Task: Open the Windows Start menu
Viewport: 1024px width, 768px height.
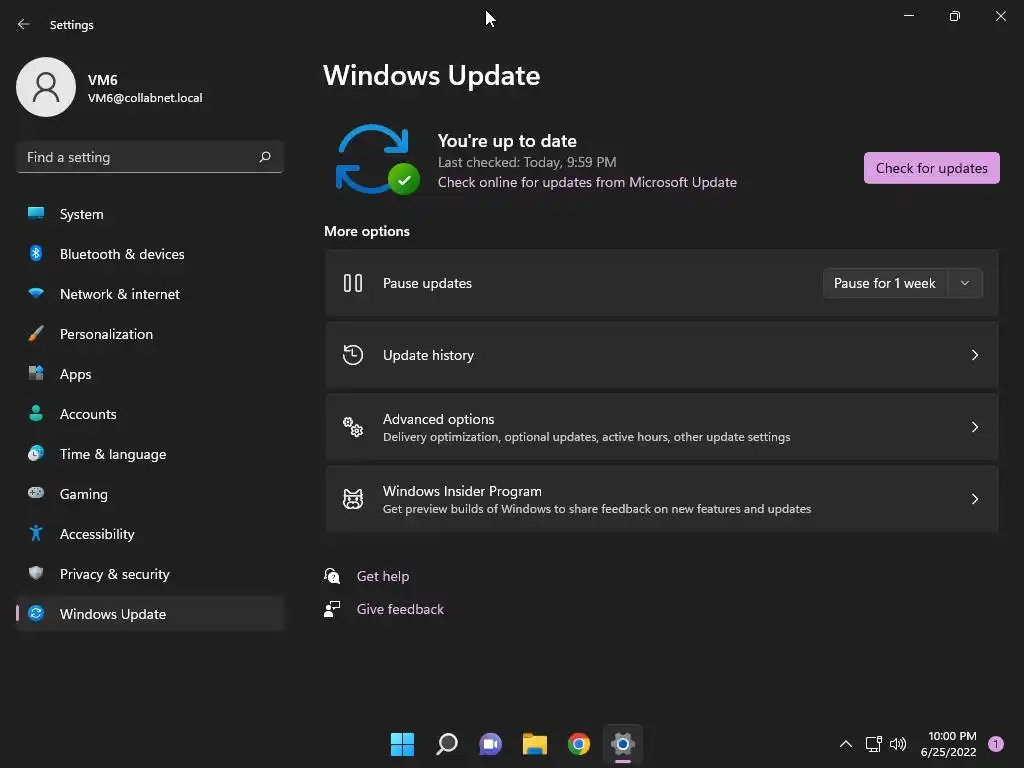Action: point(402,744)
